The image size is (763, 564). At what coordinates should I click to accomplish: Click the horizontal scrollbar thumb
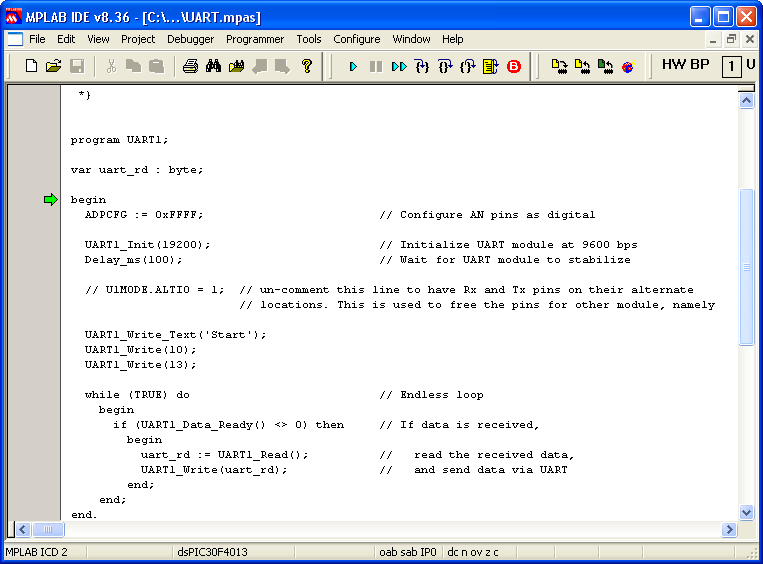(48, 529)
